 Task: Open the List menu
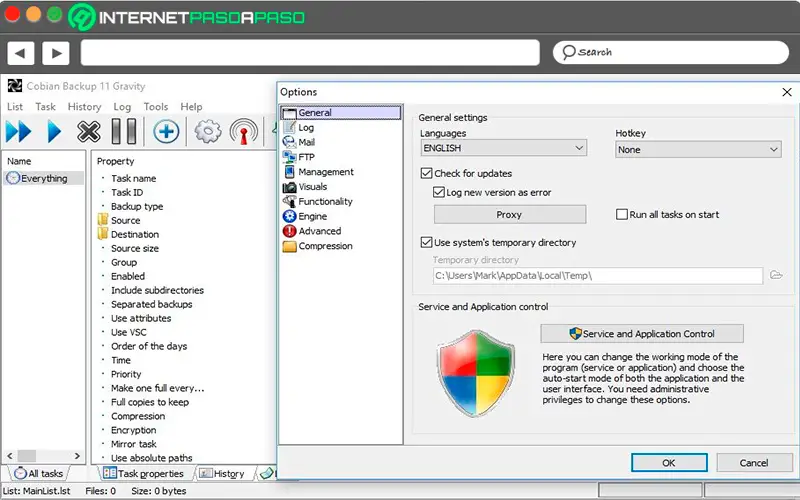(x=15, y=107)
